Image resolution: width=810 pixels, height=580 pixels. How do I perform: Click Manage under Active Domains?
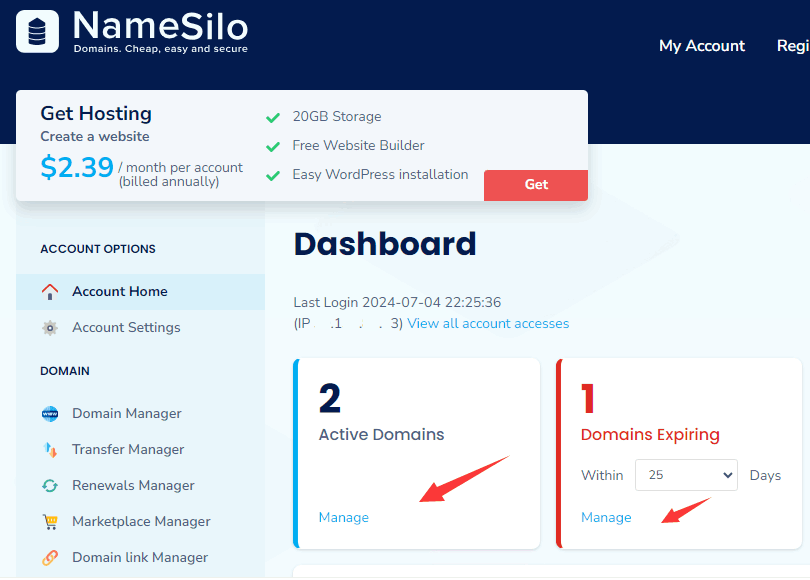tap(343, 518)
